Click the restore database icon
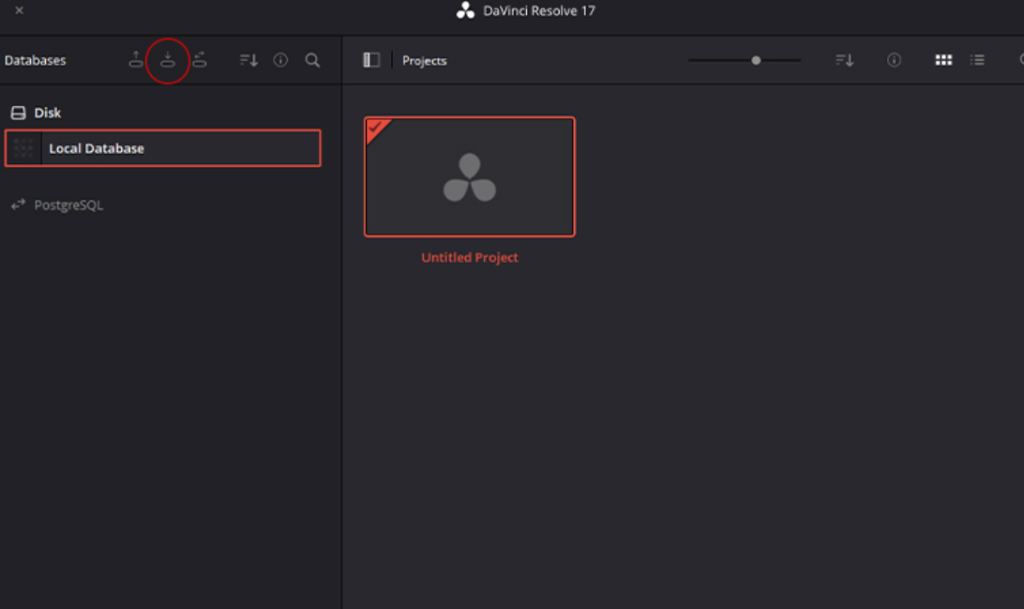 (x=168, y=59)
